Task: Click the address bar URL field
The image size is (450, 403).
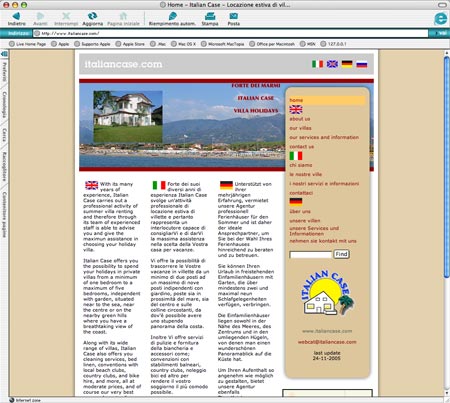Action: [230, 33]
